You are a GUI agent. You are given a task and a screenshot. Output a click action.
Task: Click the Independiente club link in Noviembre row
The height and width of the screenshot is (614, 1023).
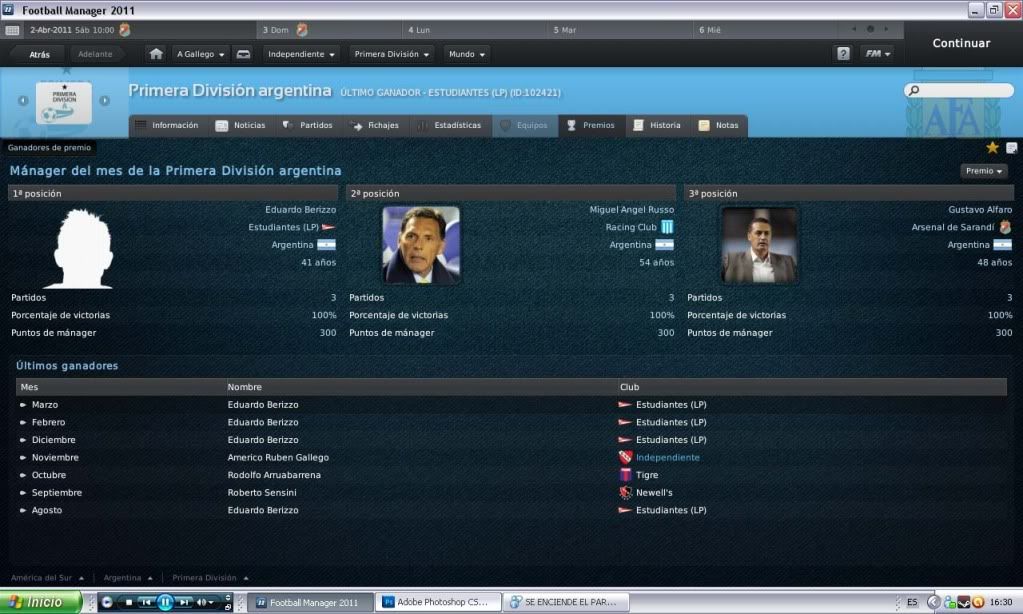point(667,457)
